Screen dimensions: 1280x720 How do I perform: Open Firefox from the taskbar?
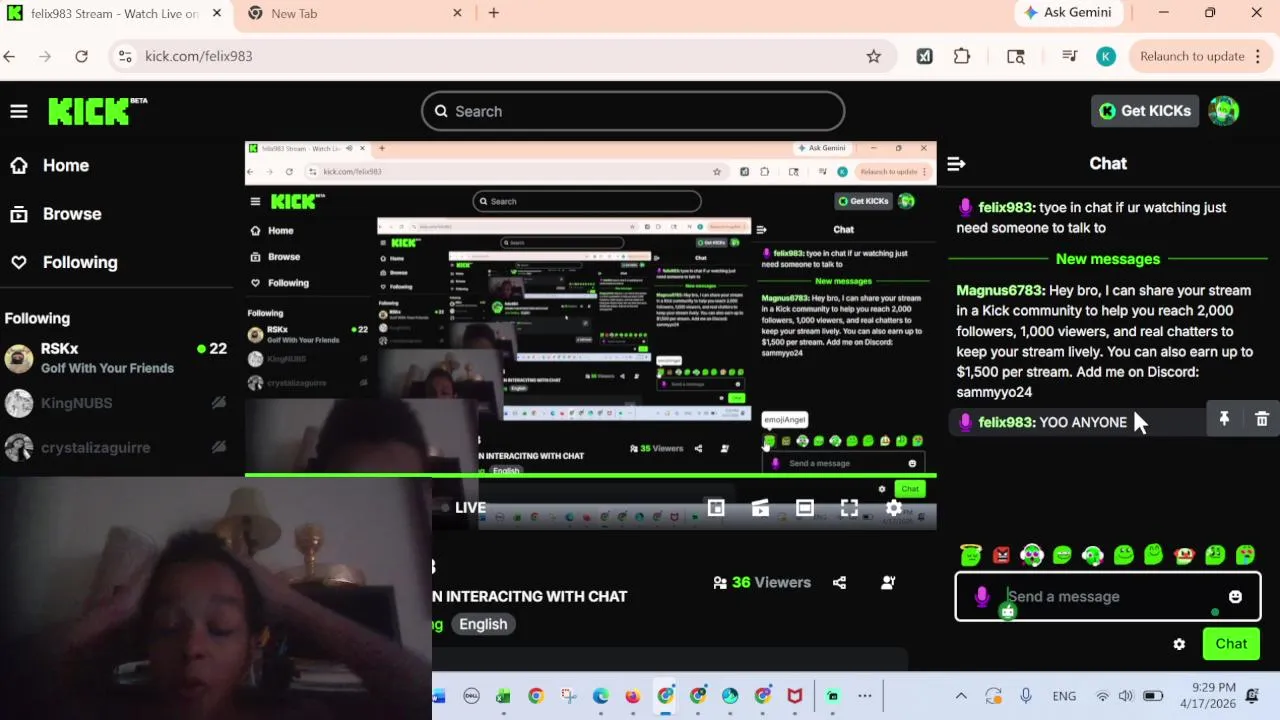632,696
